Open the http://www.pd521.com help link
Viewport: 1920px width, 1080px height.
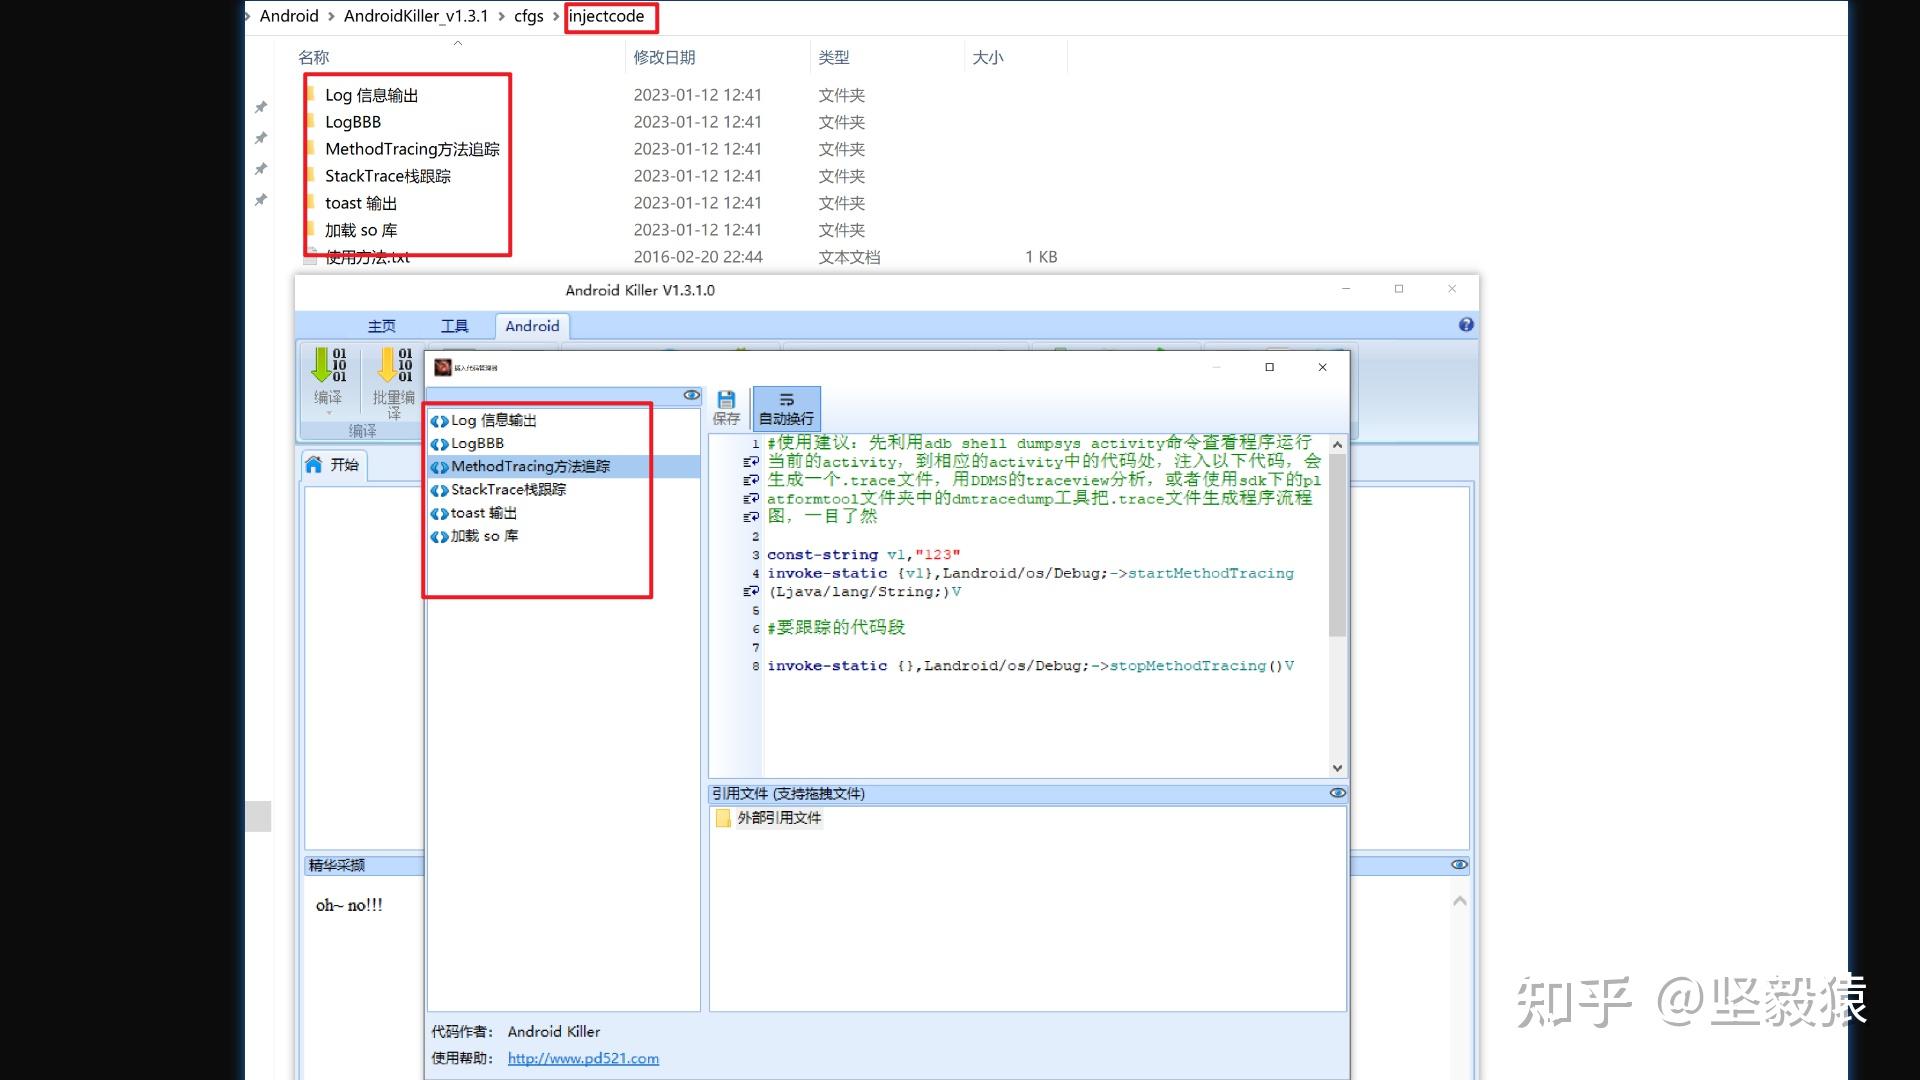click(x=583, y=1058)
